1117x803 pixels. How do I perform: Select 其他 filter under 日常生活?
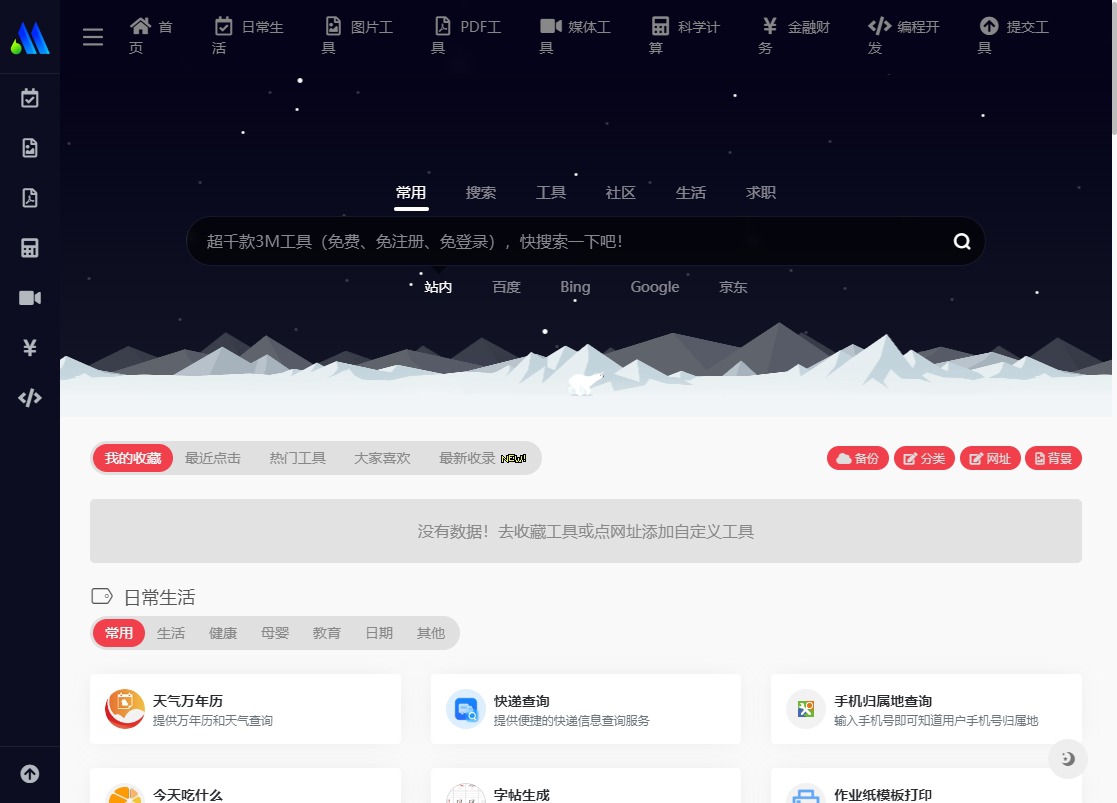[x=431, y=633]
